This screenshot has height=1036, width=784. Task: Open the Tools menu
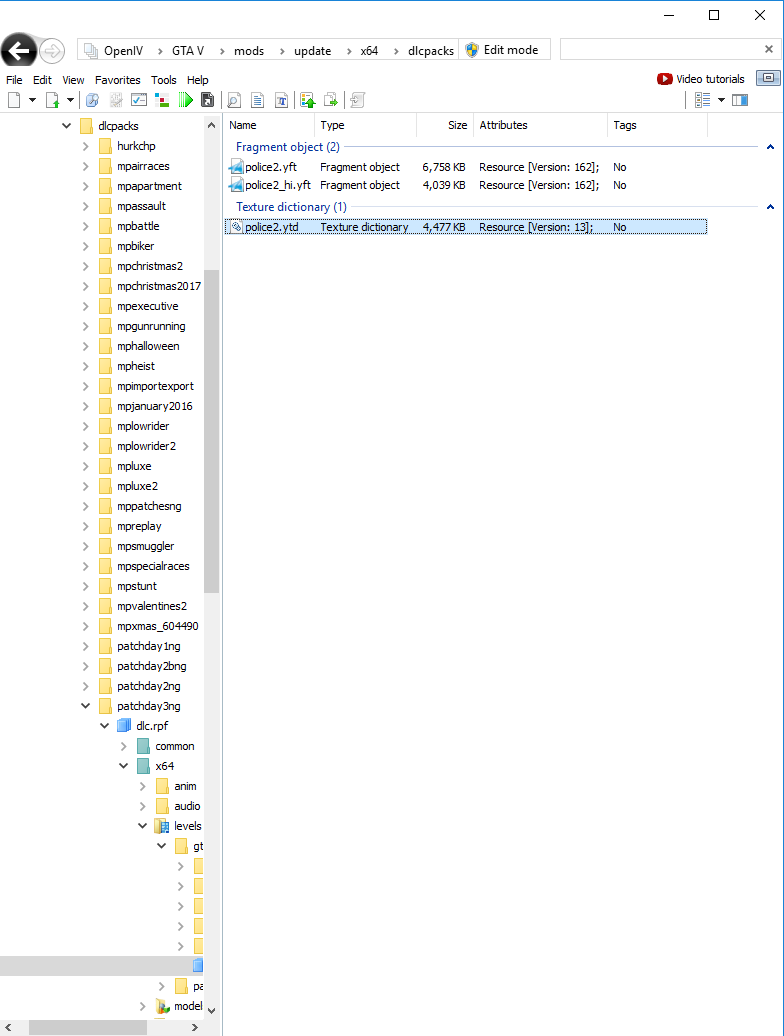pos(164,80)
